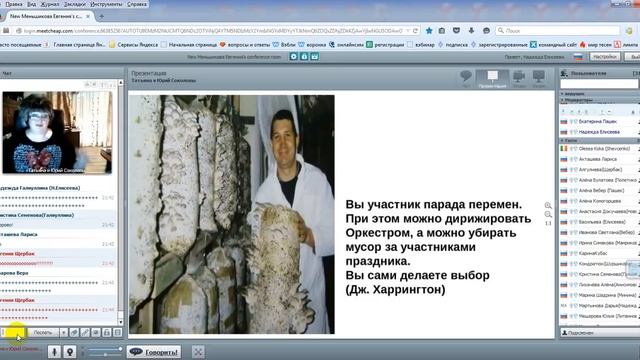Select guest Карина Кубас
The height and width of the screenshot is (360, 640).
pyautogui.click(x=593, y=253)
